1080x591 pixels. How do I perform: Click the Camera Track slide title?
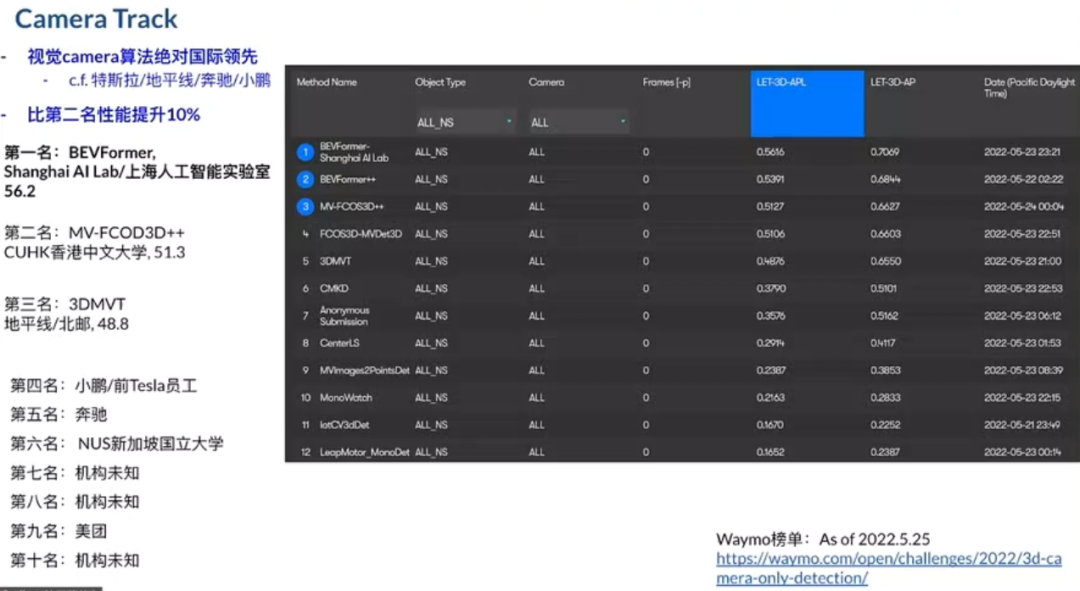coord(96,19)
